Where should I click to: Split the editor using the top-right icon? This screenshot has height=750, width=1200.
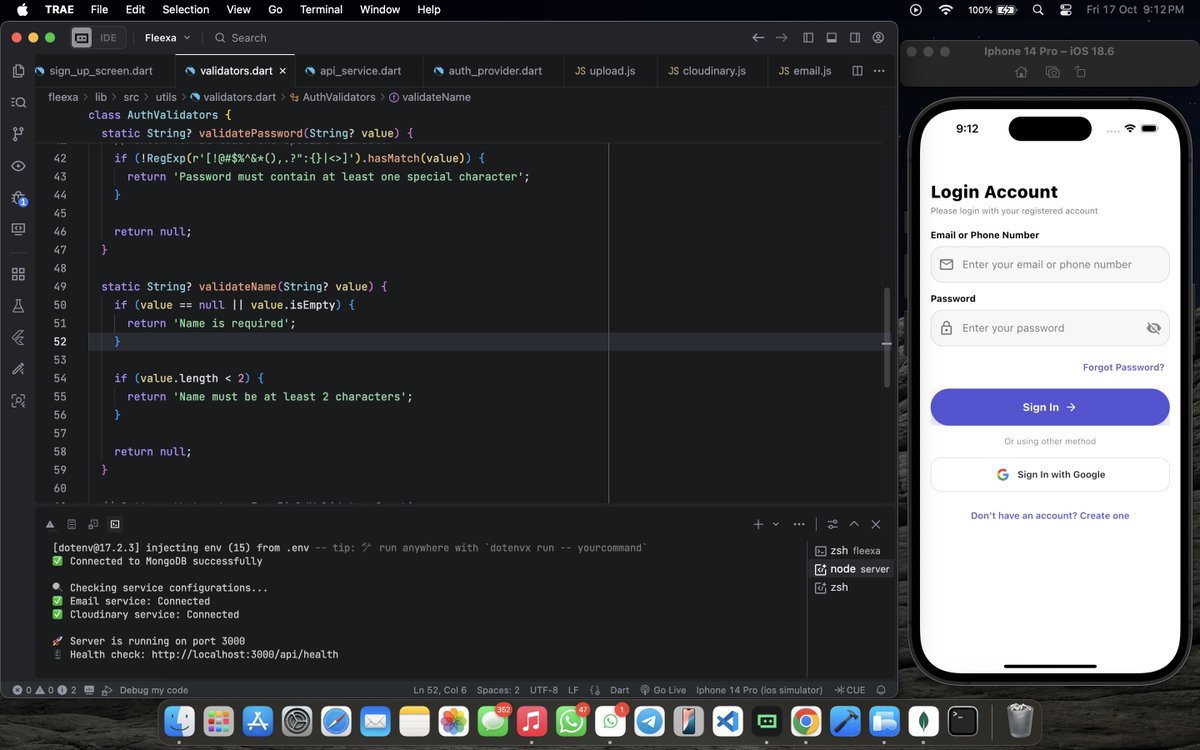coord(858,70)
